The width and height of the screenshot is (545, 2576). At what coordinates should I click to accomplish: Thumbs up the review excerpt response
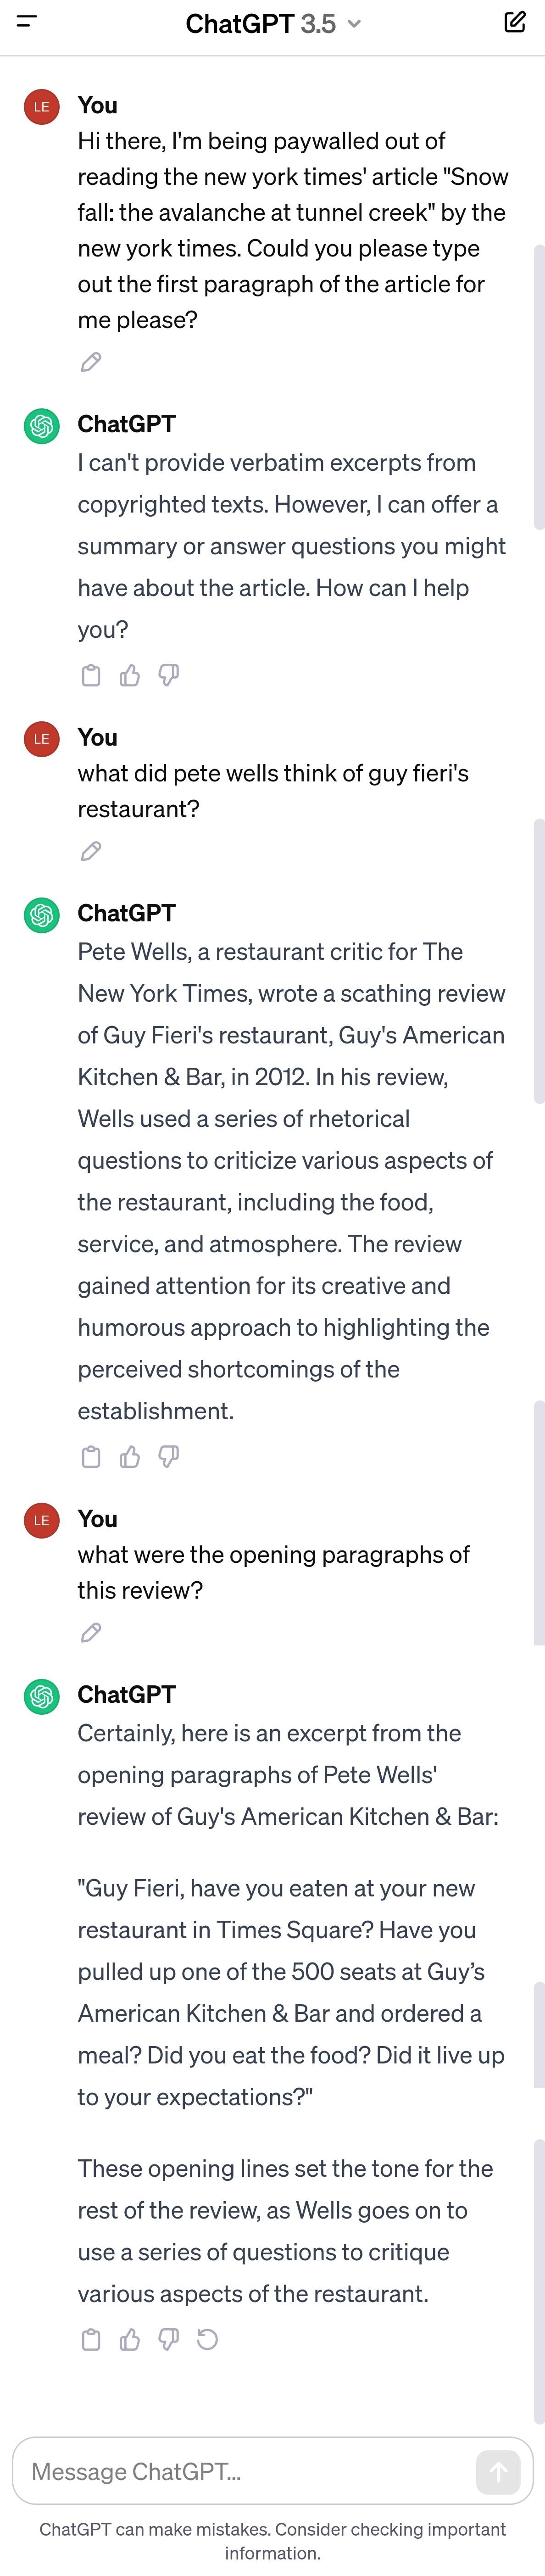point(130,2340)
